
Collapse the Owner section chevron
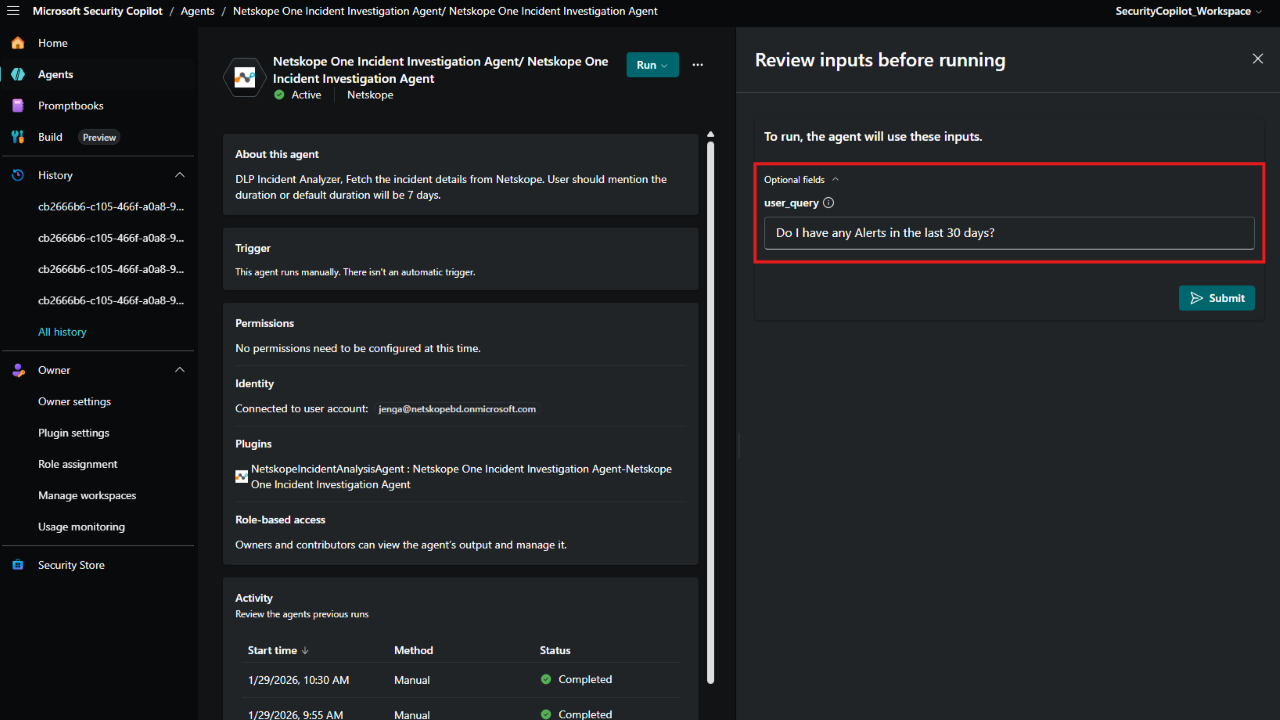click(x=180, y=370)
